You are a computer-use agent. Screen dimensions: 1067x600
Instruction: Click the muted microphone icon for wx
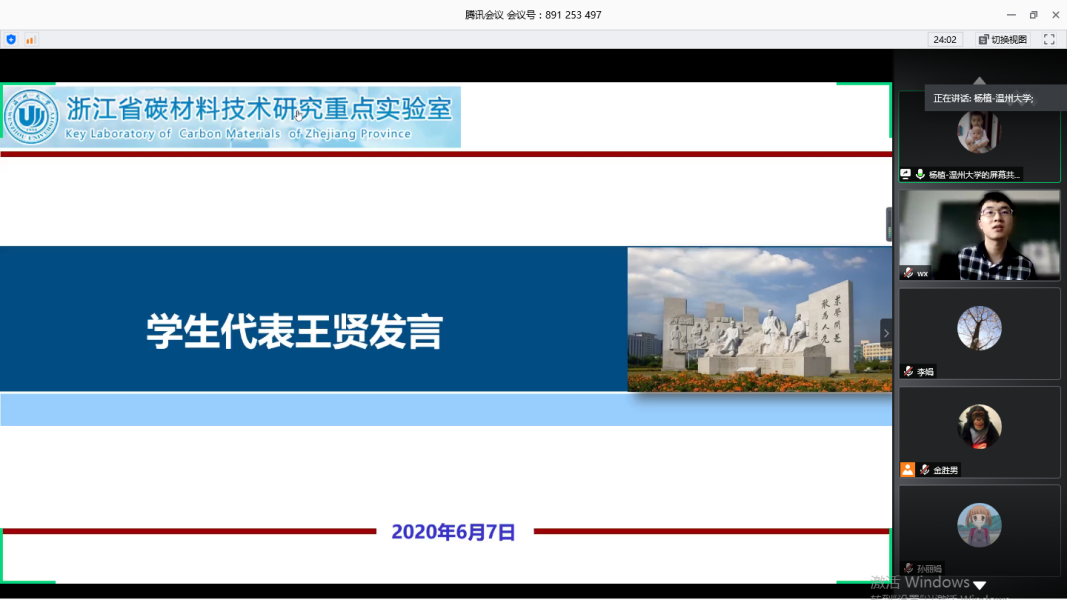tap(908, 273)
